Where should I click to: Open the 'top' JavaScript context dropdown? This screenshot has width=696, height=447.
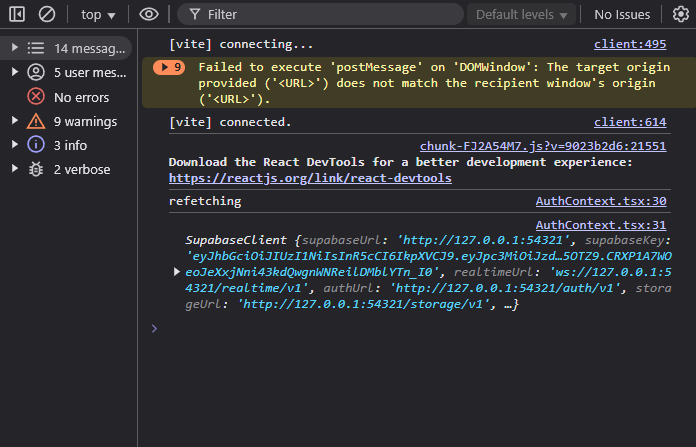tap(98, 15)
